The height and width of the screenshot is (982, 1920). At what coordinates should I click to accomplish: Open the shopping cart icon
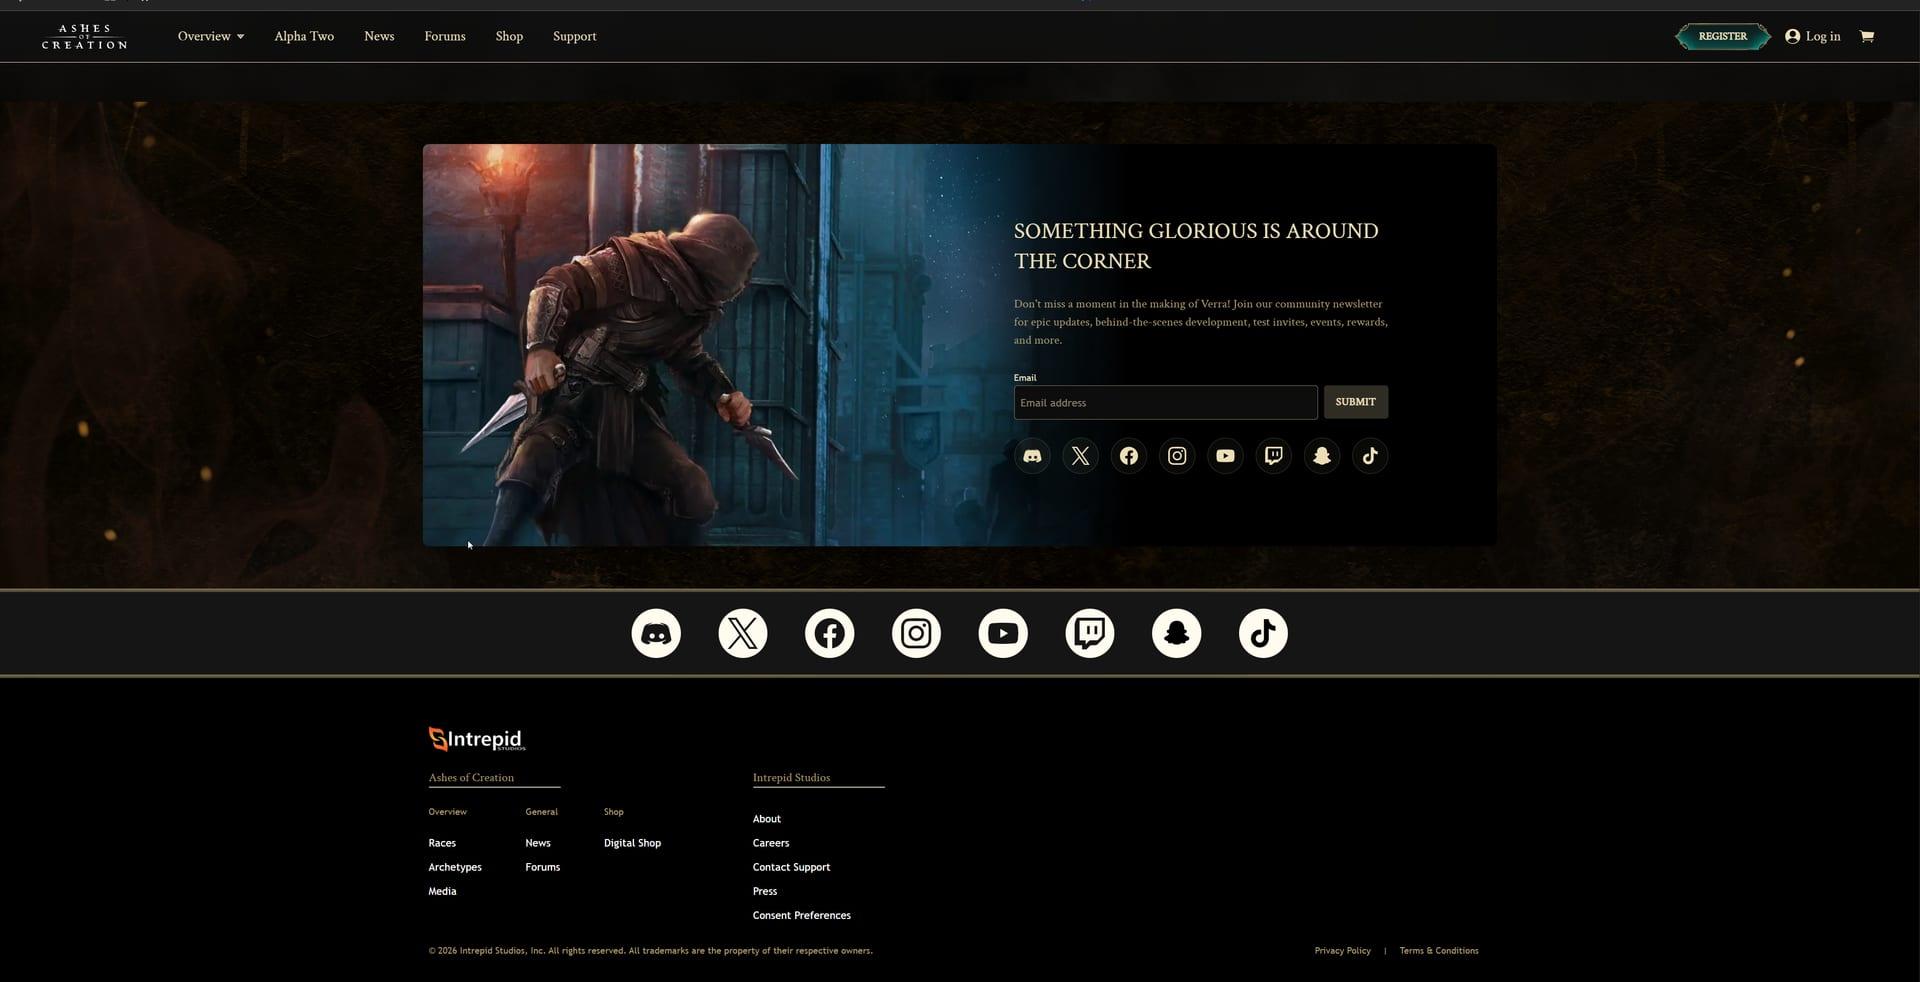click(1866, 36)
